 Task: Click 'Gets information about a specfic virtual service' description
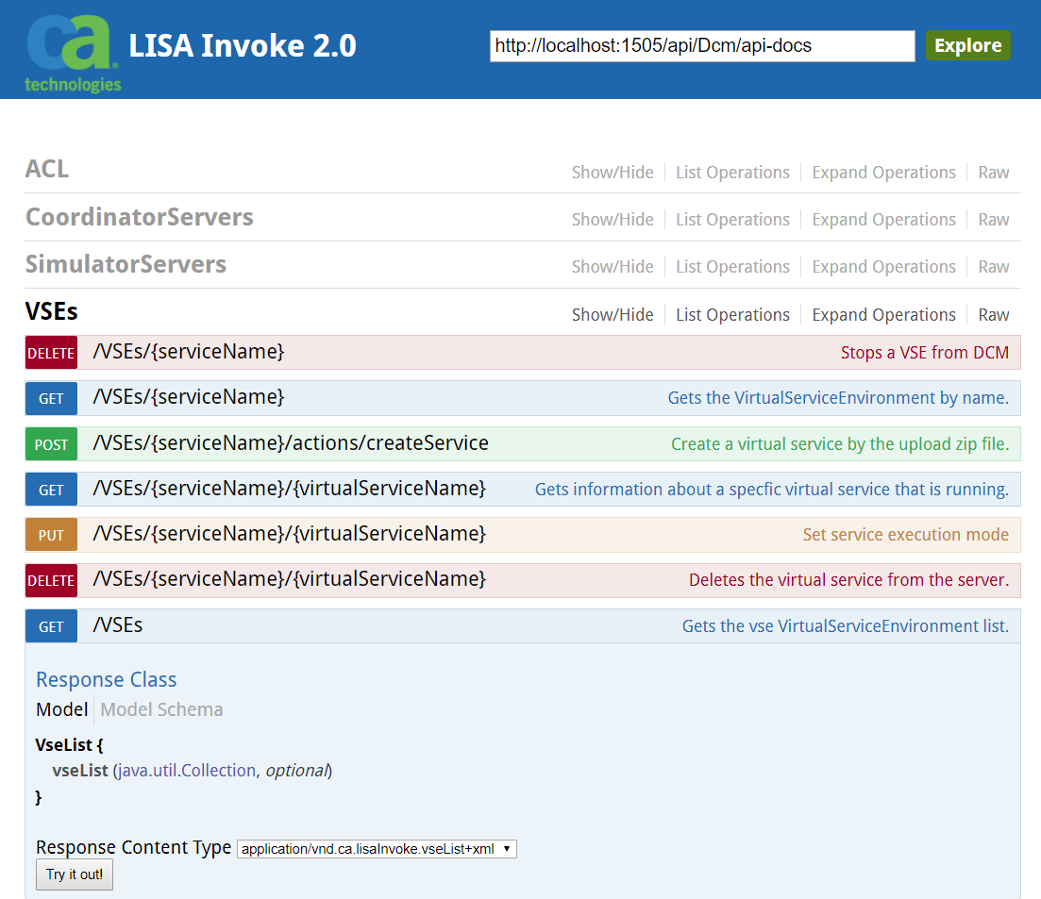(x=771, y=489)
